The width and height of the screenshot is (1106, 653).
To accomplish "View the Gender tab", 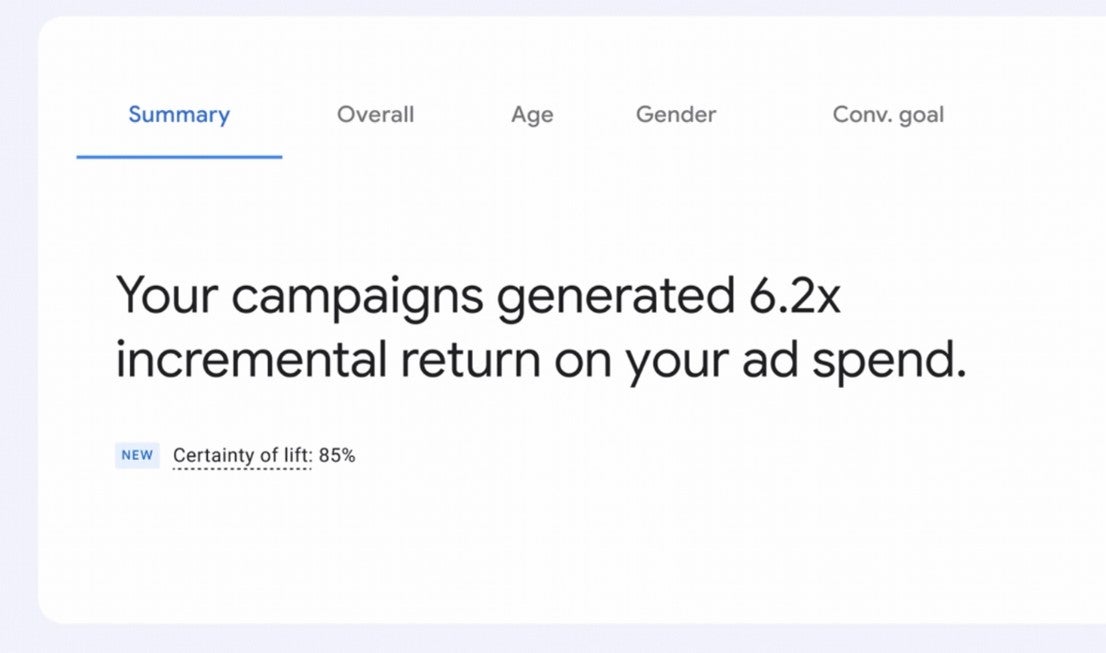I will 676,115.
